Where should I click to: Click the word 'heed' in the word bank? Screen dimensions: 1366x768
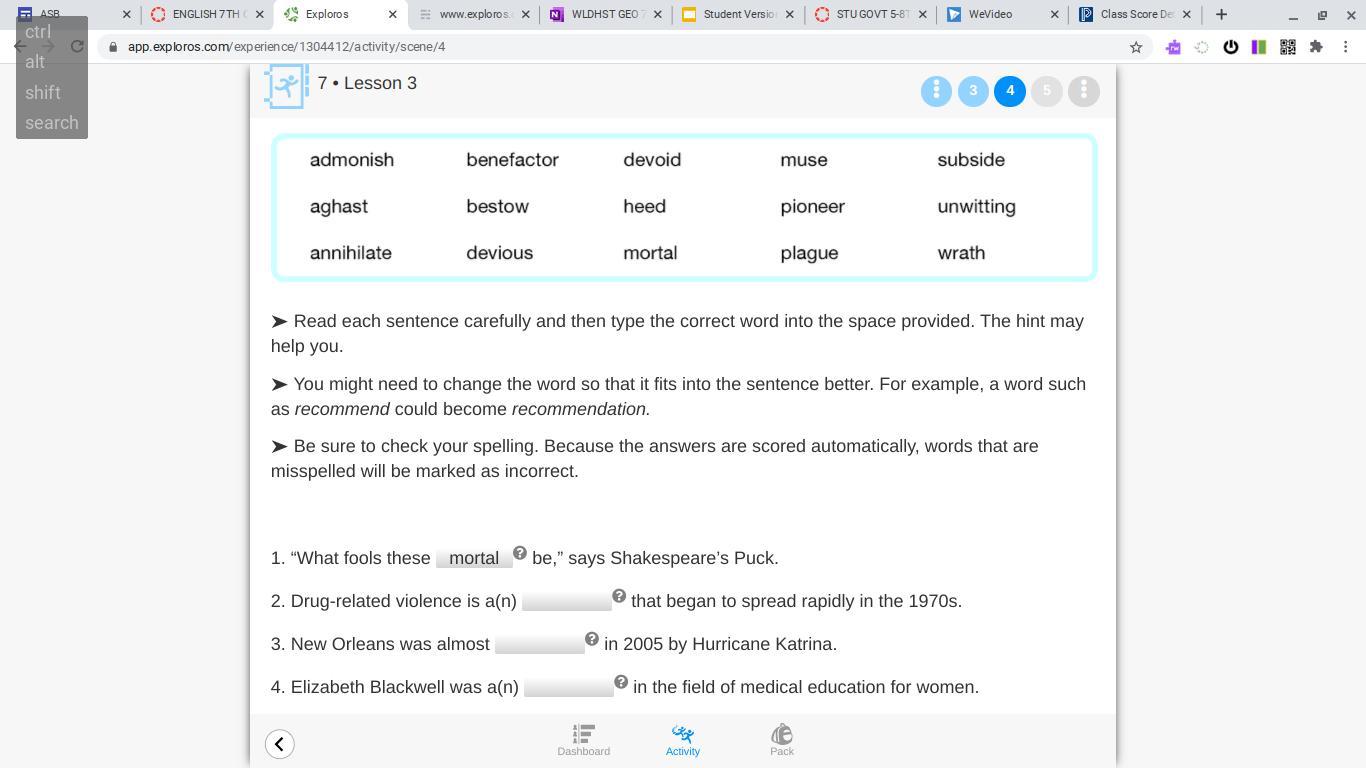coord(644,207)
